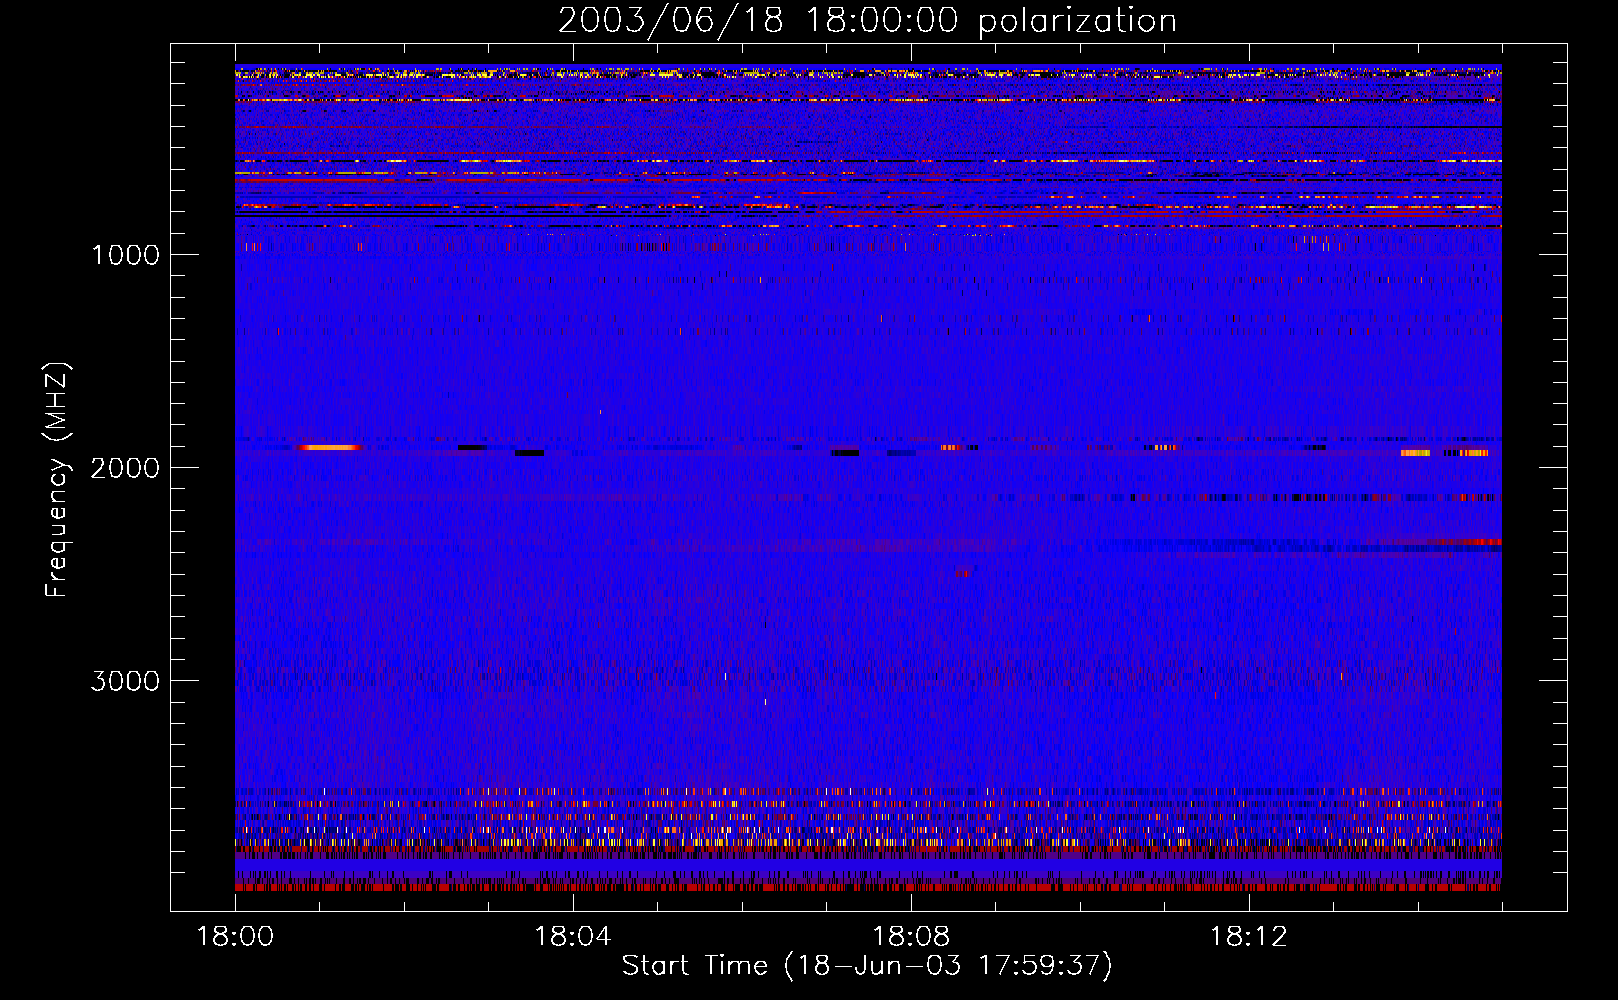Select the 2000 frequency tick label
The image size is (1618, 1000).
pyautogui.click(x=125, y=468)
